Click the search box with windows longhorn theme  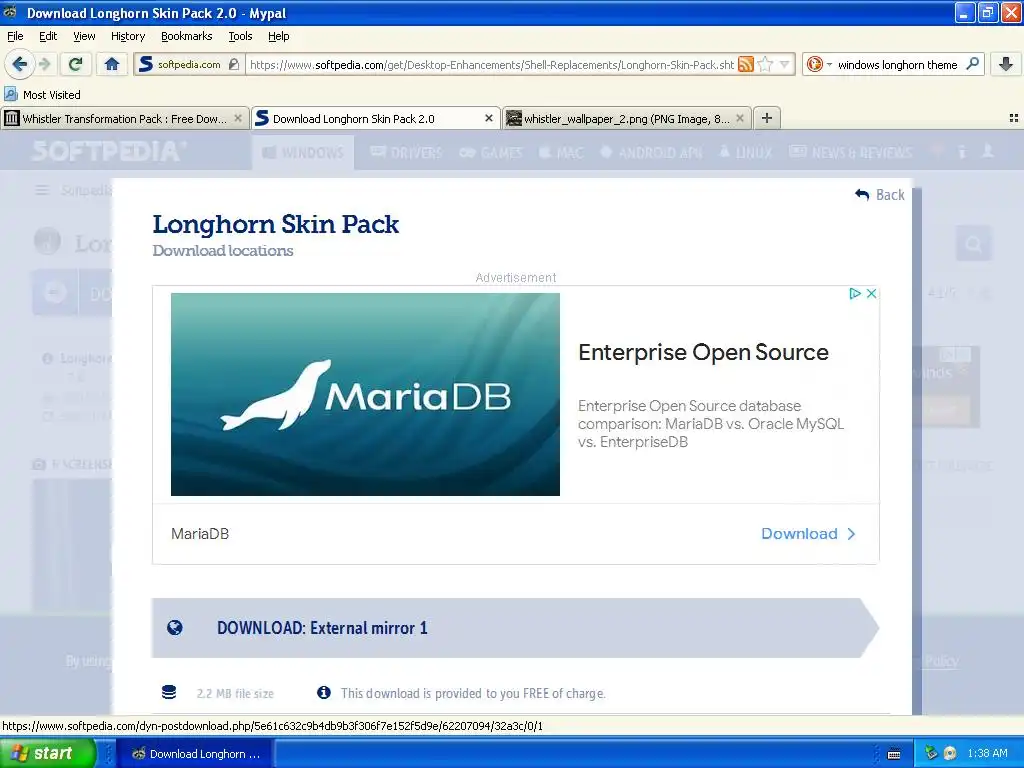coord(897,64)
